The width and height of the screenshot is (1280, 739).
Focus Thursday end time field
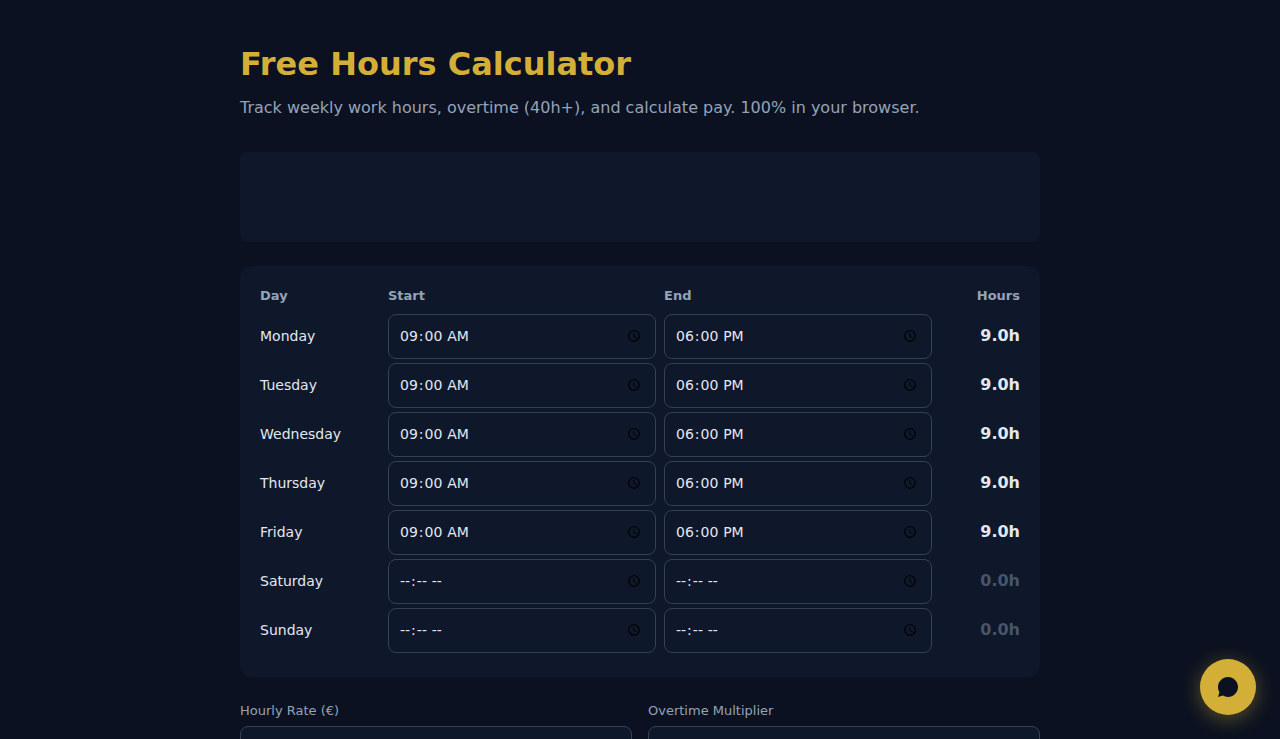click(798, 483)
